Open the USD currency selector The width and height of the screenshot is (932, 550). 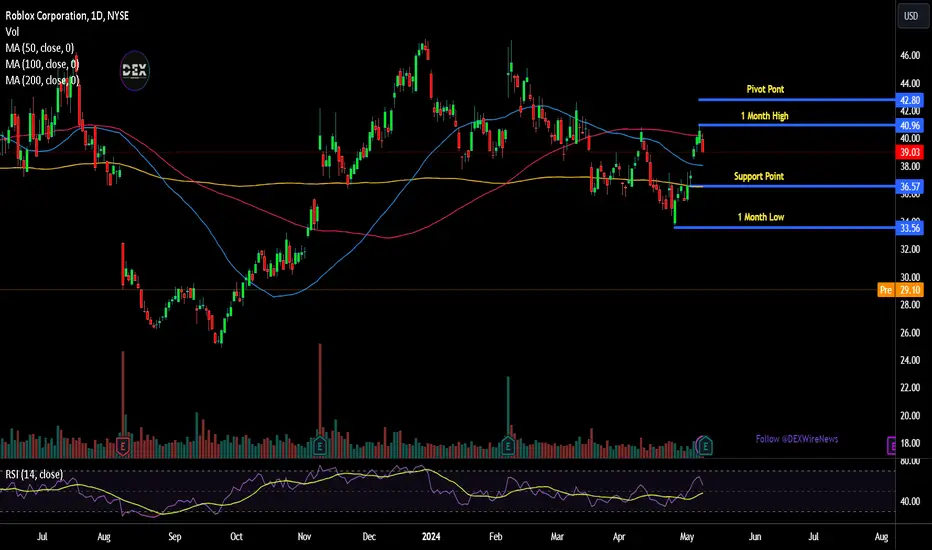point(911,16)
